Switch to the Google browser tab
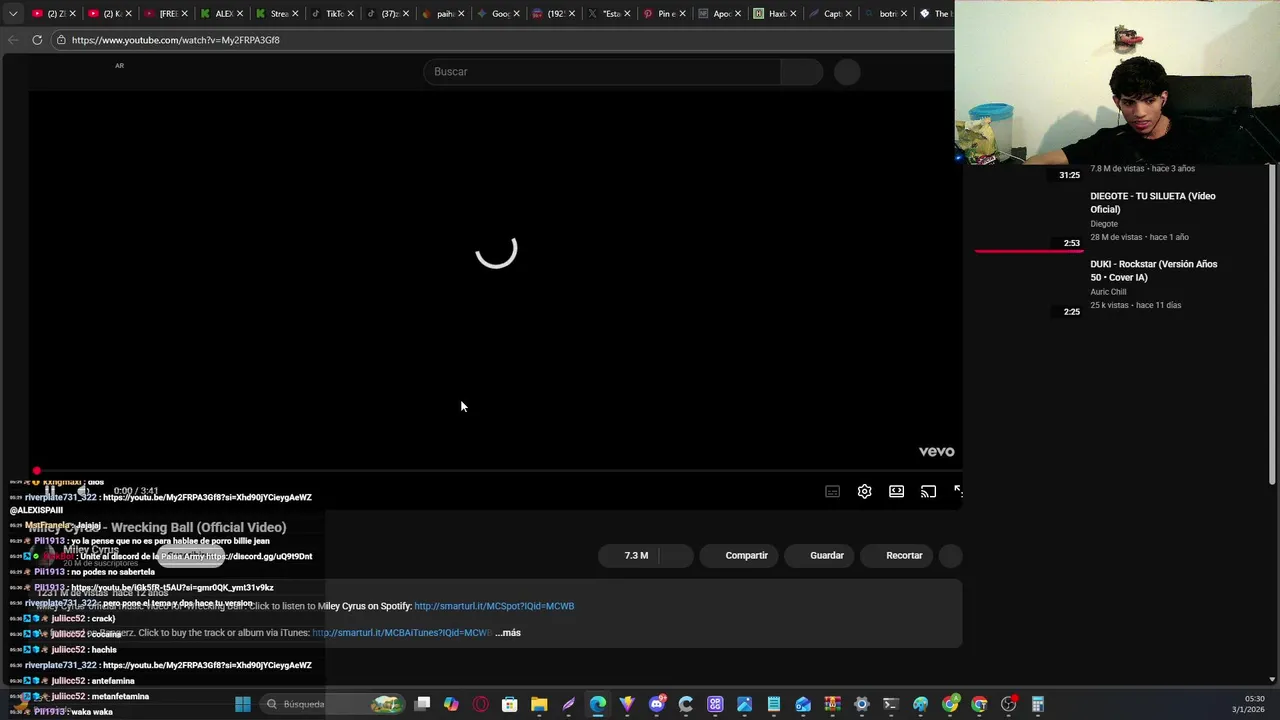Viewport: 1280px width, 720px height. click(500, 14)
